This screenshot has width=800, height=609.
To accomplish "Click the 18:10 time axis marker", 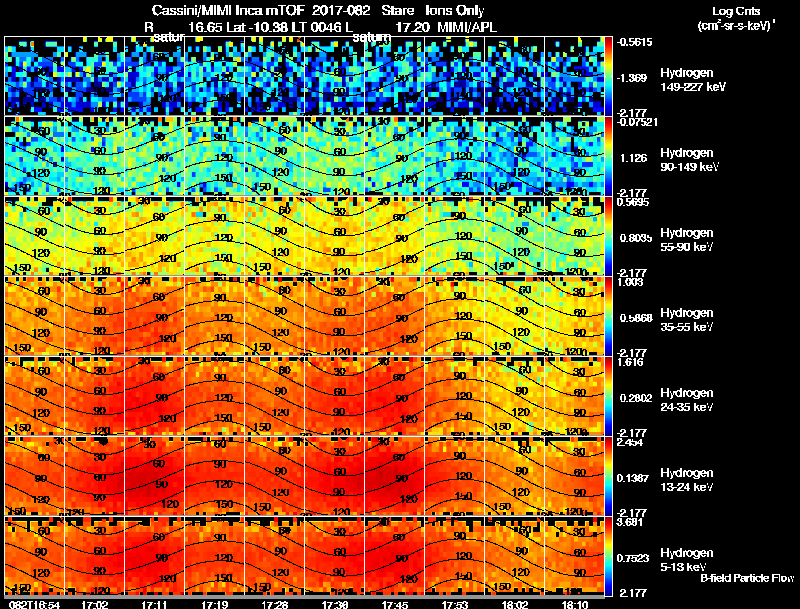I will (x=575, y=604).
